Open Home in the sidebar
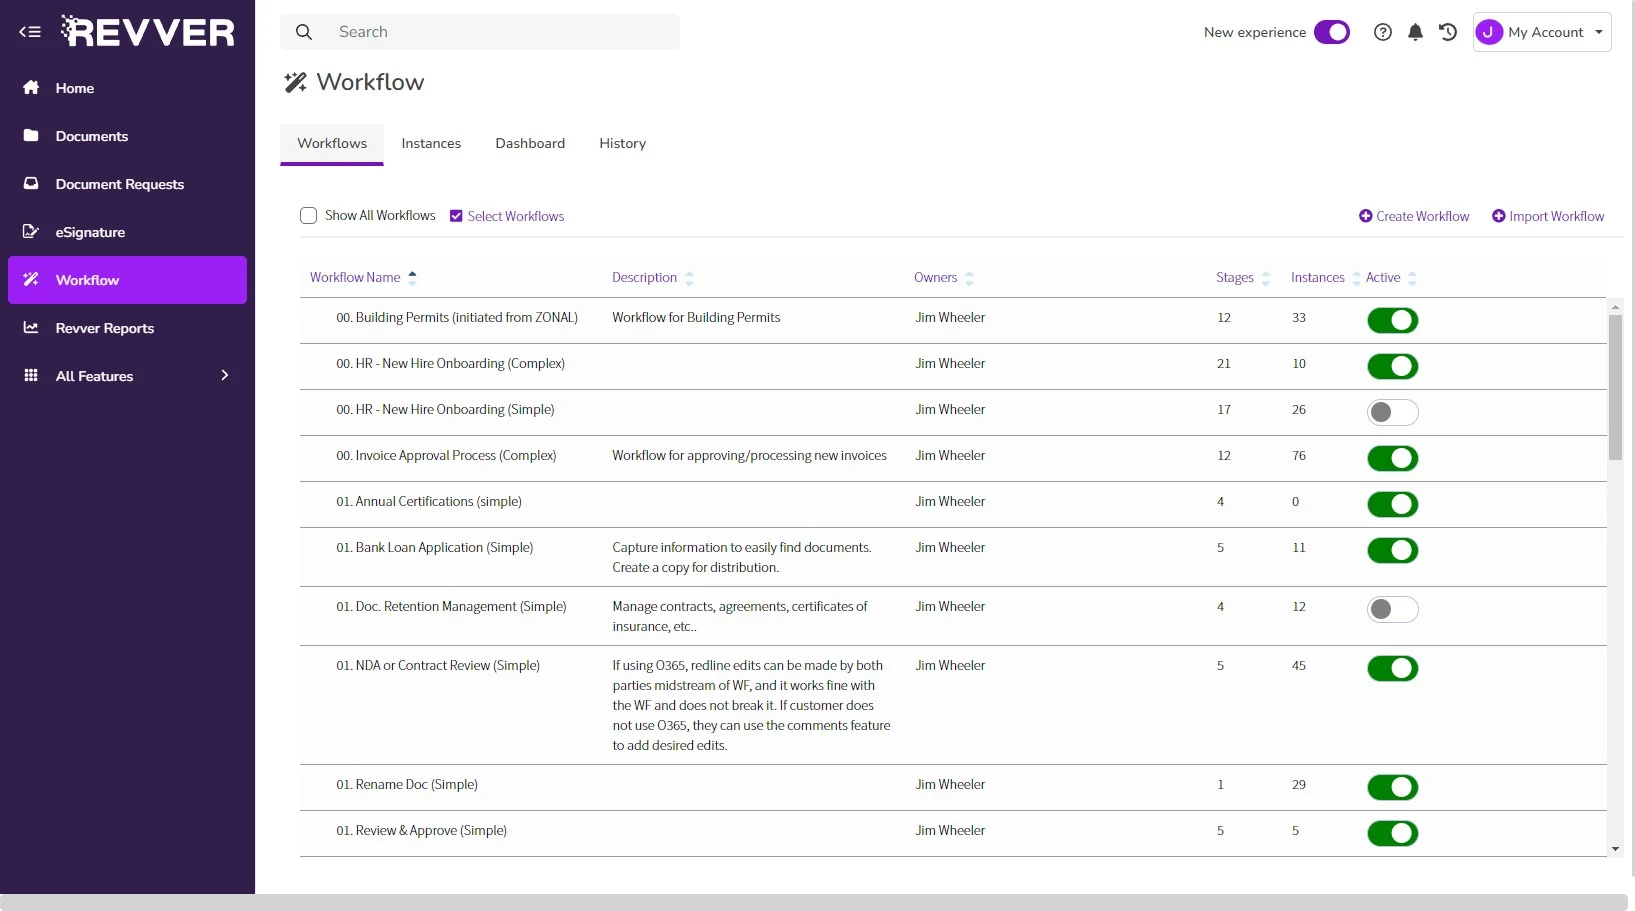 127,88
